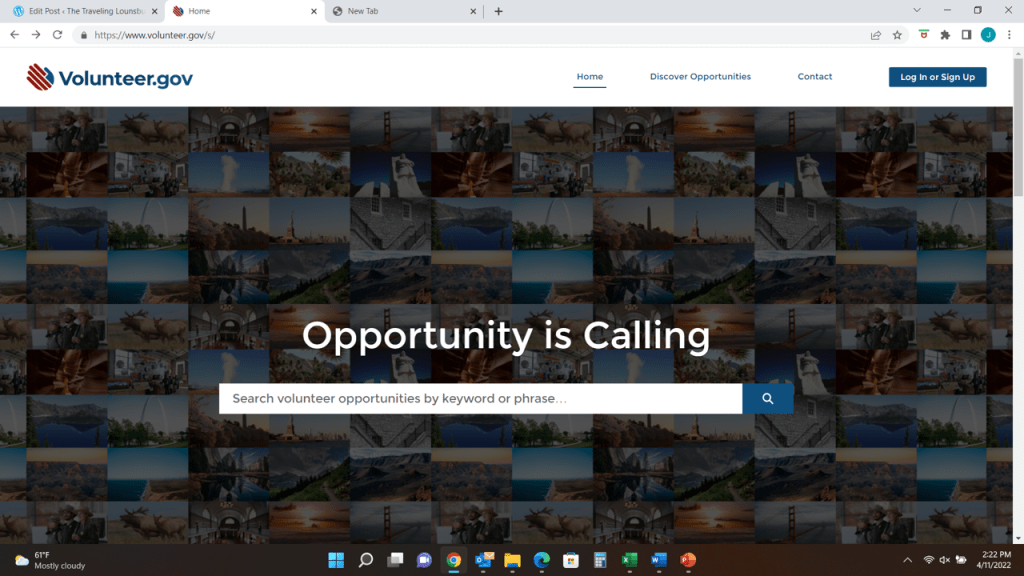The image size is (1024, 576).
Task: Open the Chrome three-dot menu
Action: point(1009,34)
